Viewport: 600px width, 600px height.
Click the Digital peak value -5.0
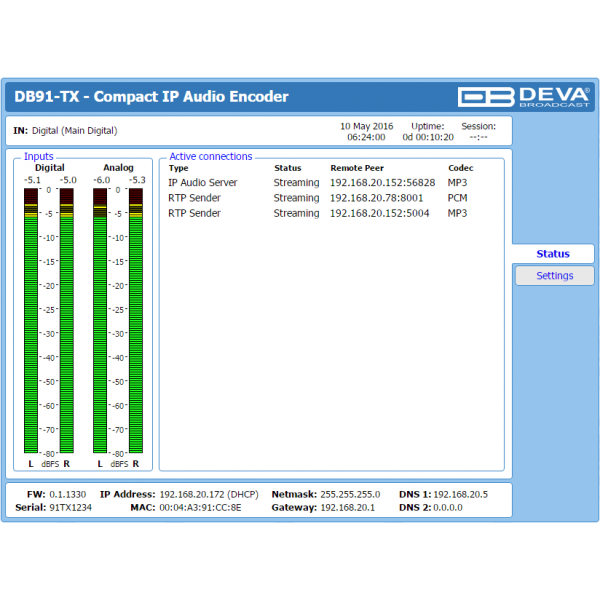68,180
